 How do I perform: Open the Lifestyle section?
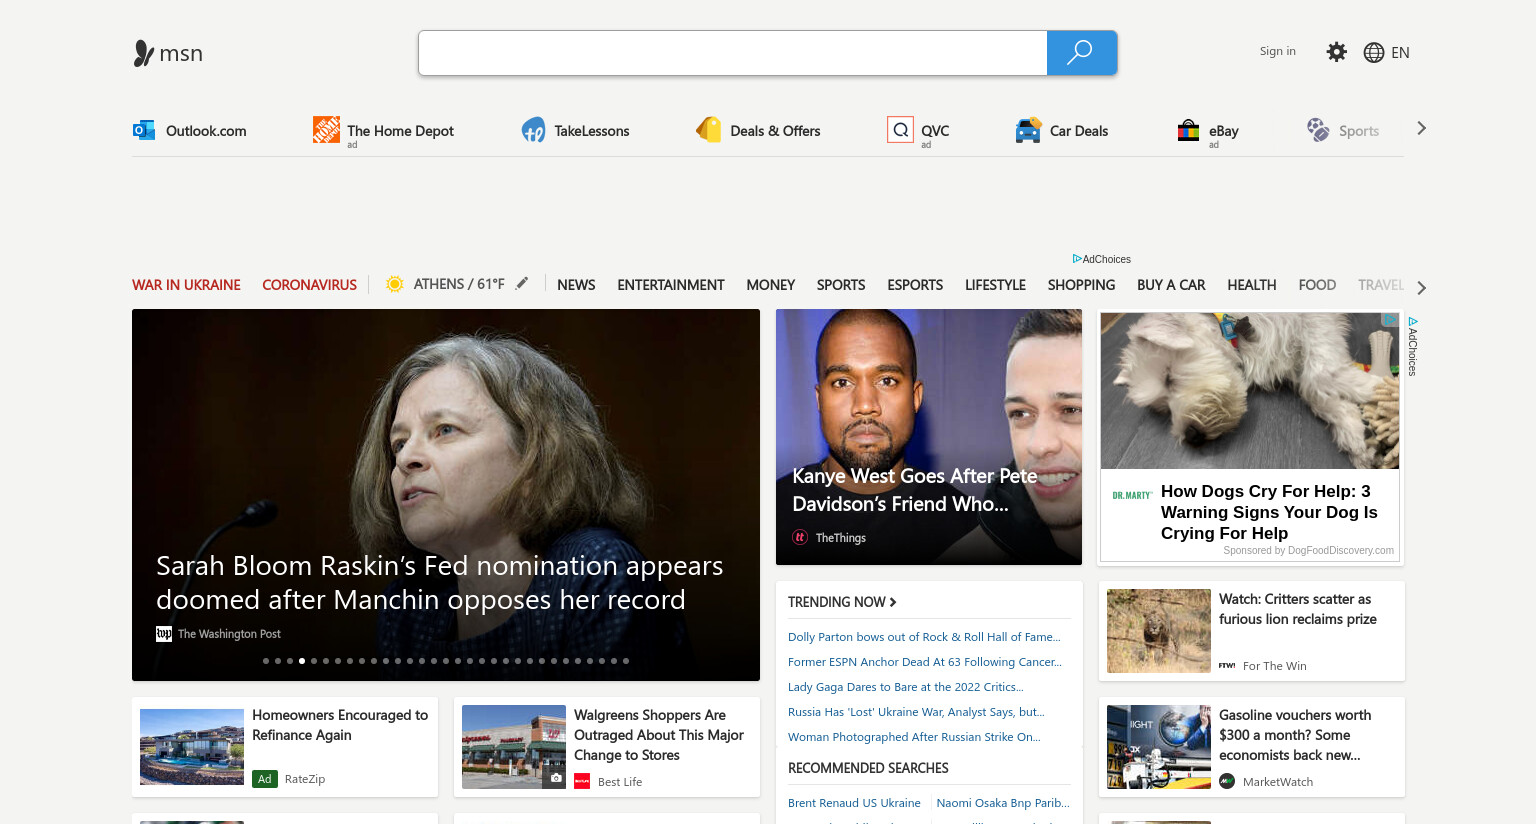tap(995, 285)
